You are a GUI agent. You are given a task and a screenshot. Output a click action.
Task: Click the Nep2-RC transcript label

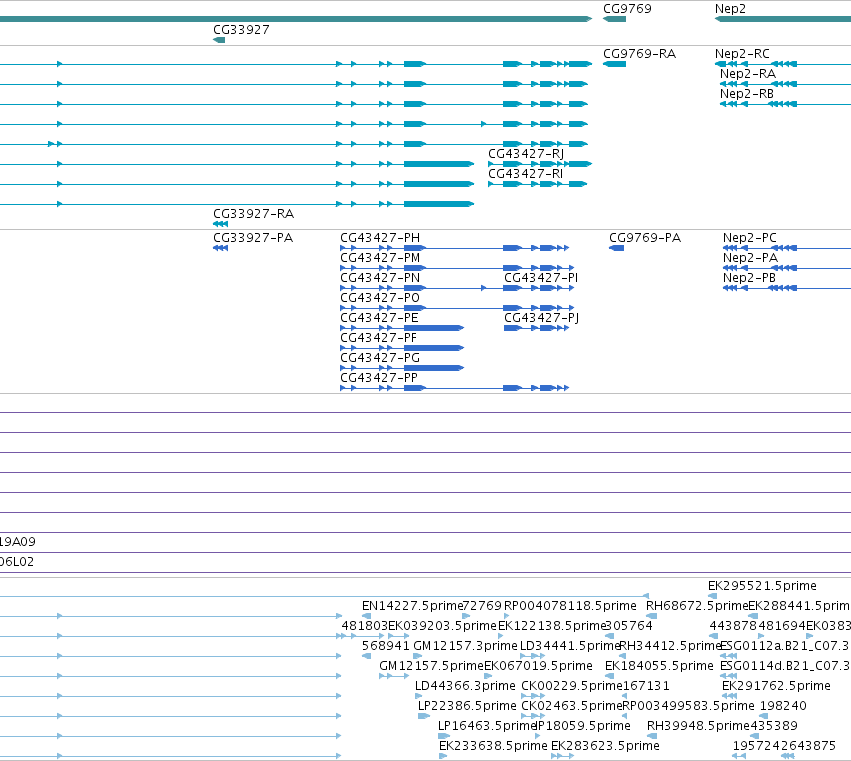[x=742, y=54]
